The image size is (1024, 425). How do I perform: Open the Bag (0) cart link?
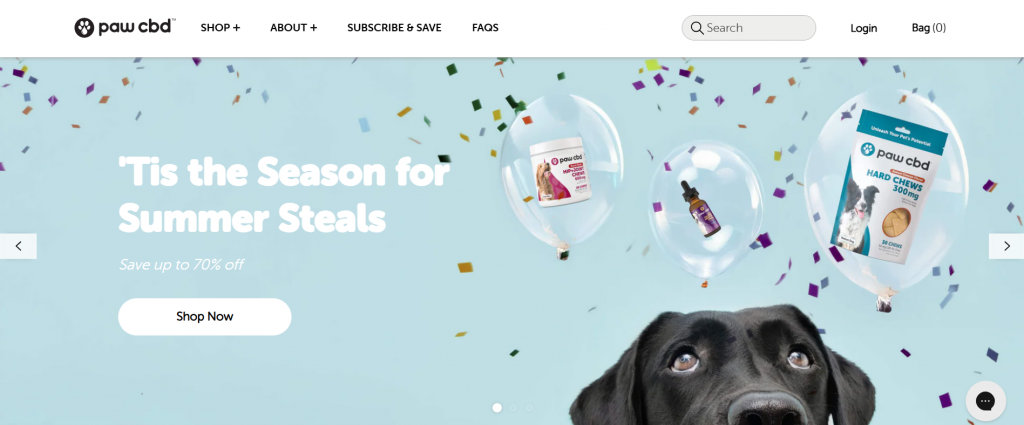pyautogui.click(x=929, y=28)
